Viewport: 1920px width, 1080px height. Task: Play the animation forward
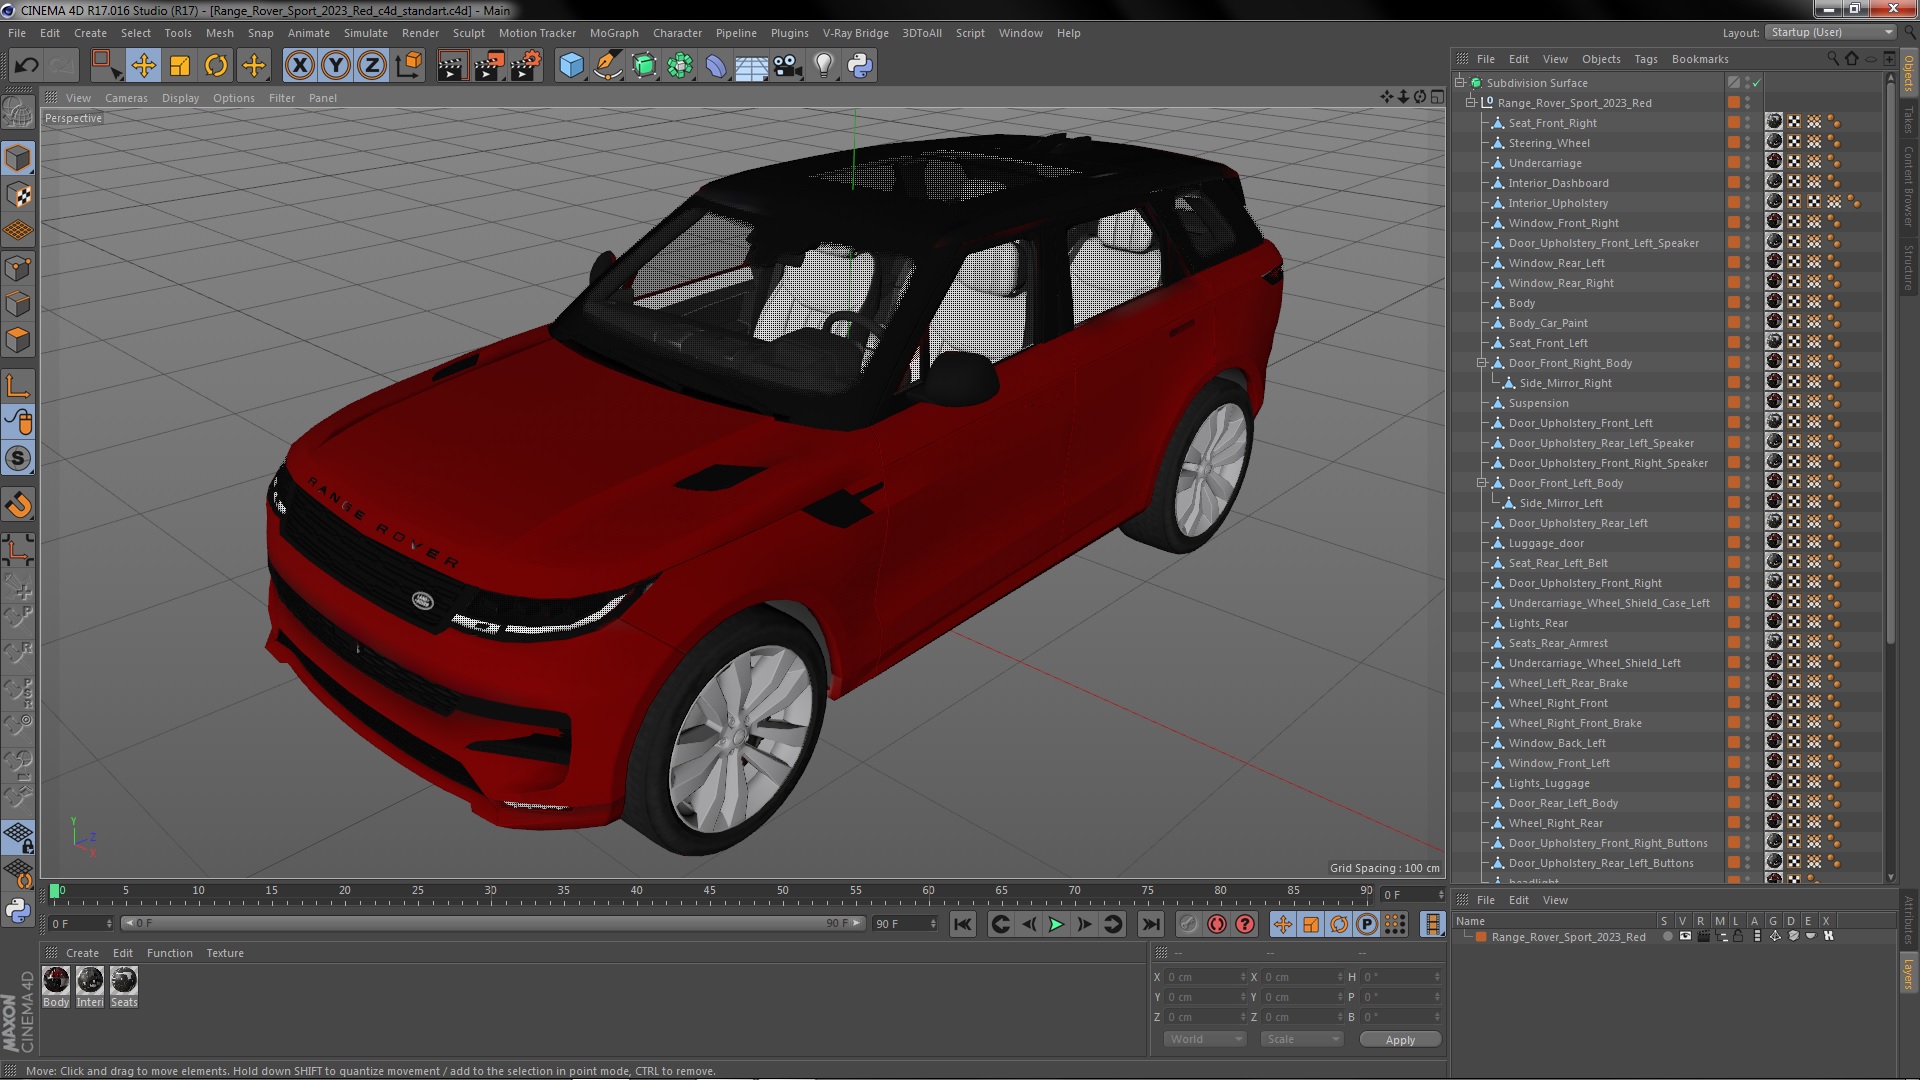click(x=1056, y=925)
